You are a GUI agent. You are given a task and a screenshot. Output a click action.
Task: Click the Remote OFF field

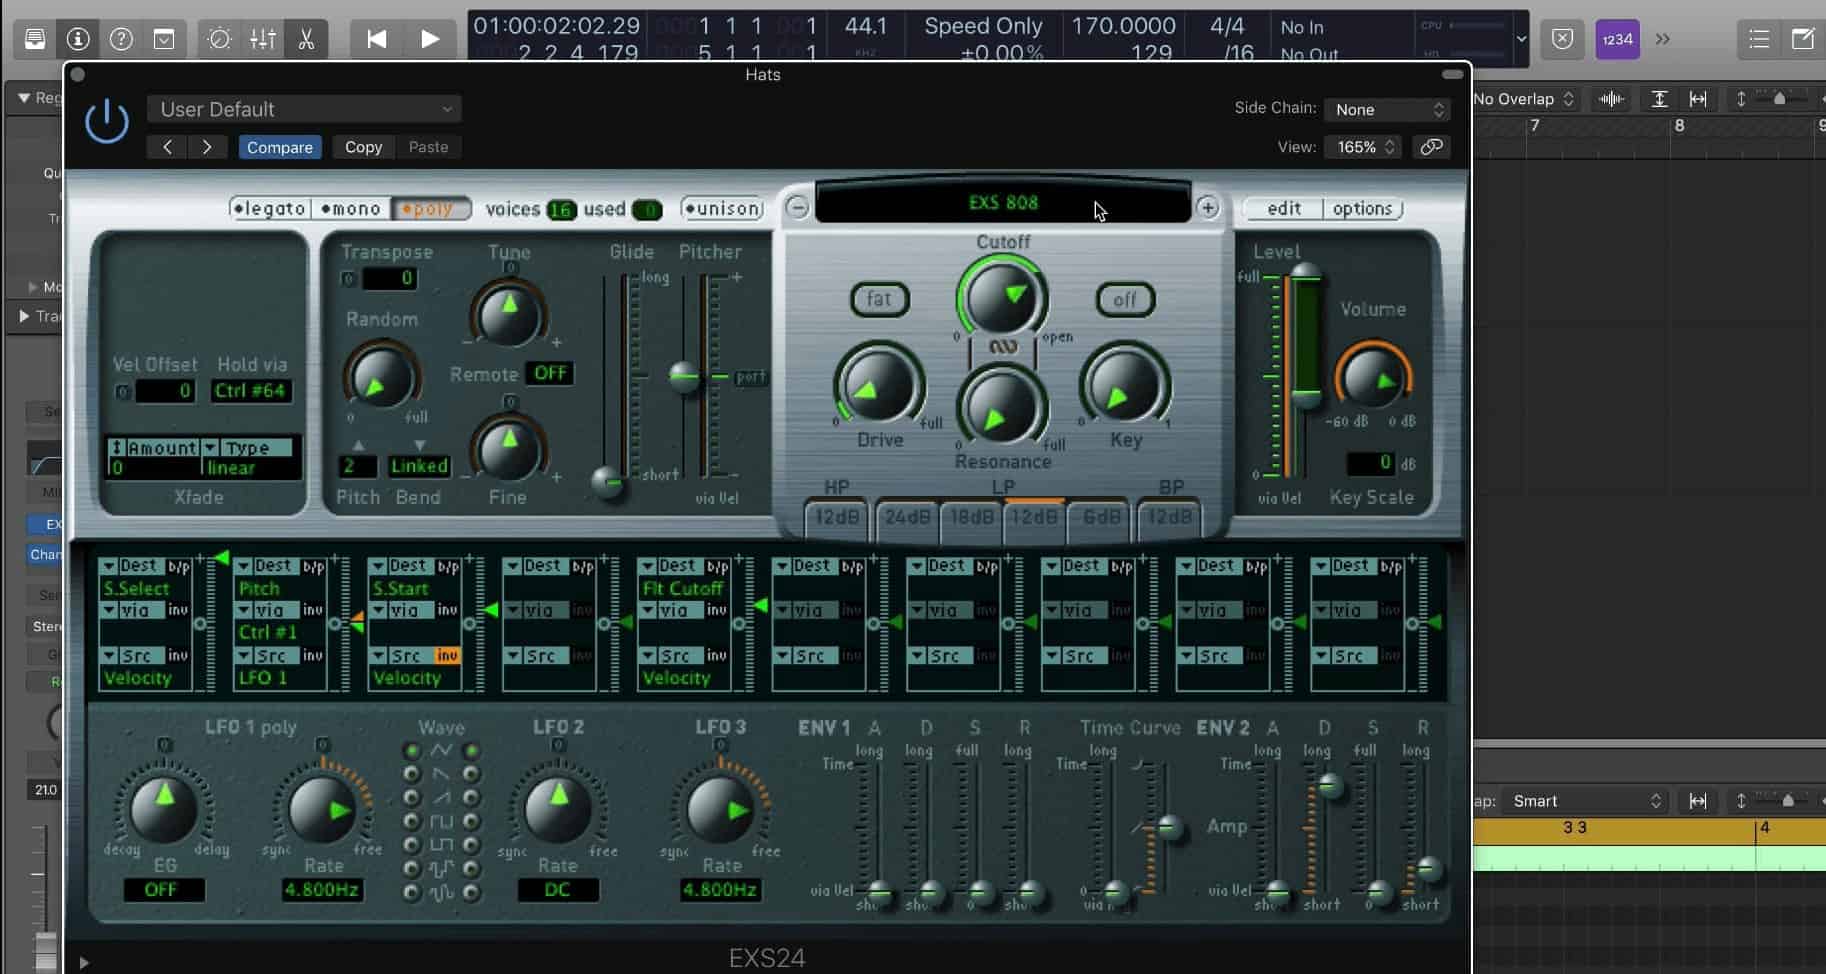pos(550,373)
